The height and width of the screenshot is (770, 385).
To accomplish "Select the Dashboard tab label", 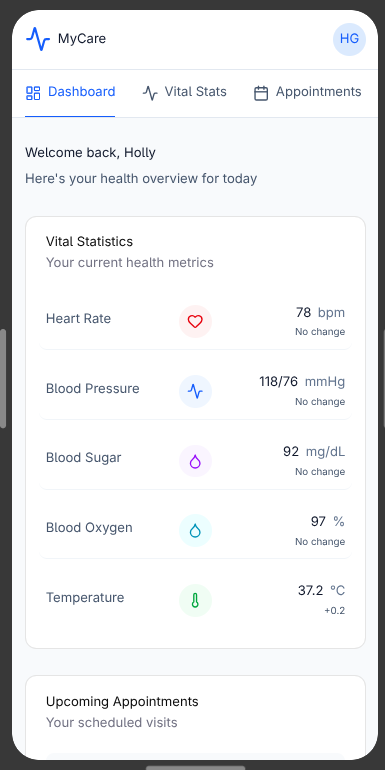I will click(82, 92).
